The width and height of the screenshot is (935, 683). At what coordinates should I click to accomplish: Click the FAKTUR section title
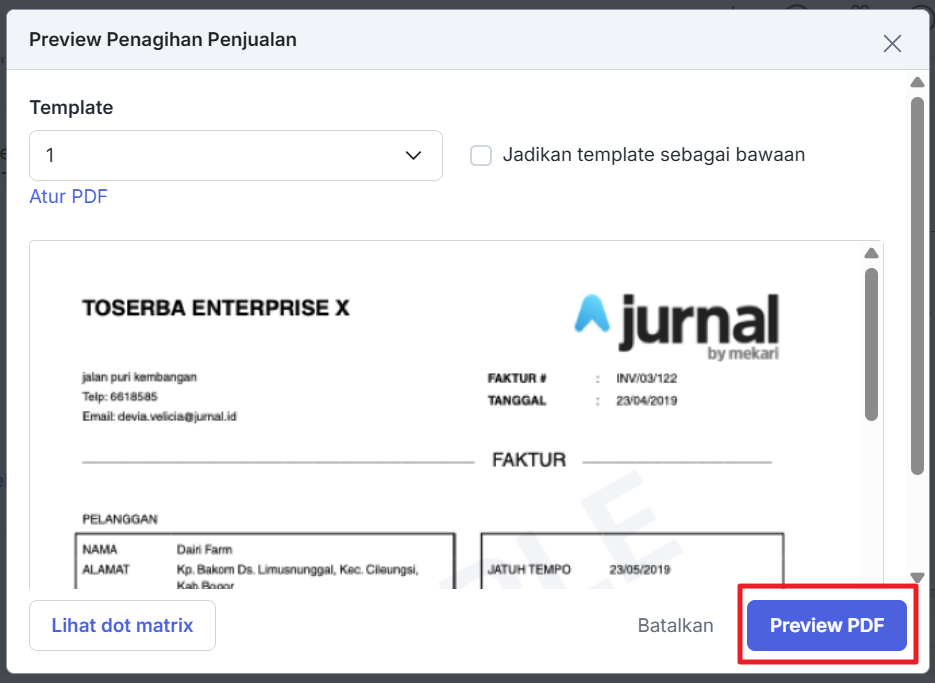[528, 461]
